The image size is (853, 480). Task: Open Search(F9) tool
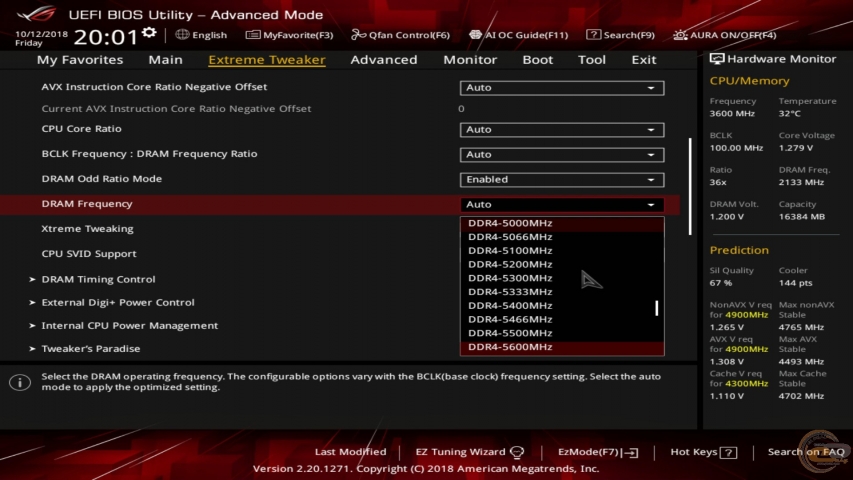(x=620, y=35)
